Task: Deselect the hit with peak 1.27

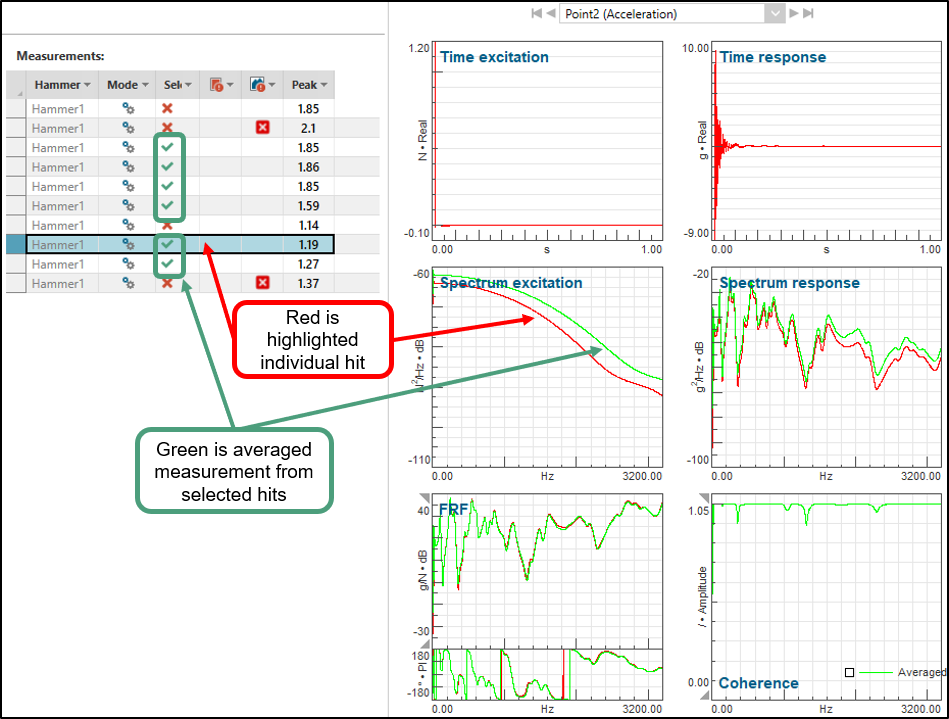Action: pos(168,265)
